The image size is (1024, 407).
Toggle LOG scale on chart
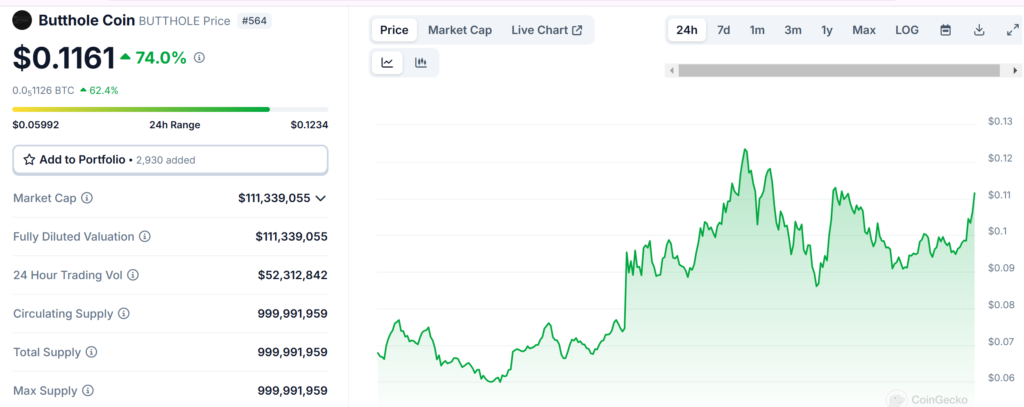click(907, 30)
